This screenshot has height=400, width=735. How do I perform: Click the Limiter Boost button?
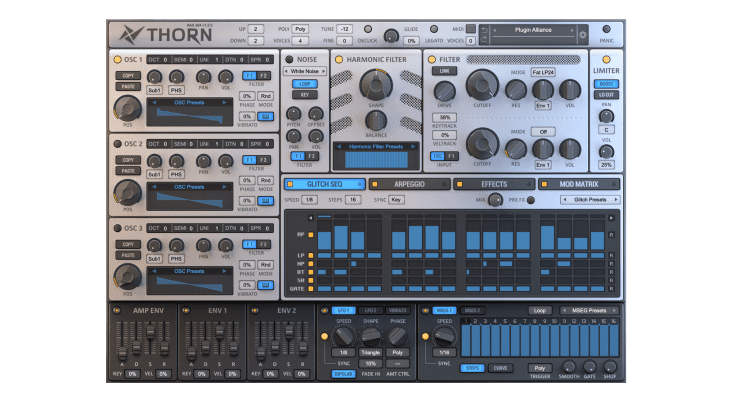pyautogui.click(x=606, y=83)
